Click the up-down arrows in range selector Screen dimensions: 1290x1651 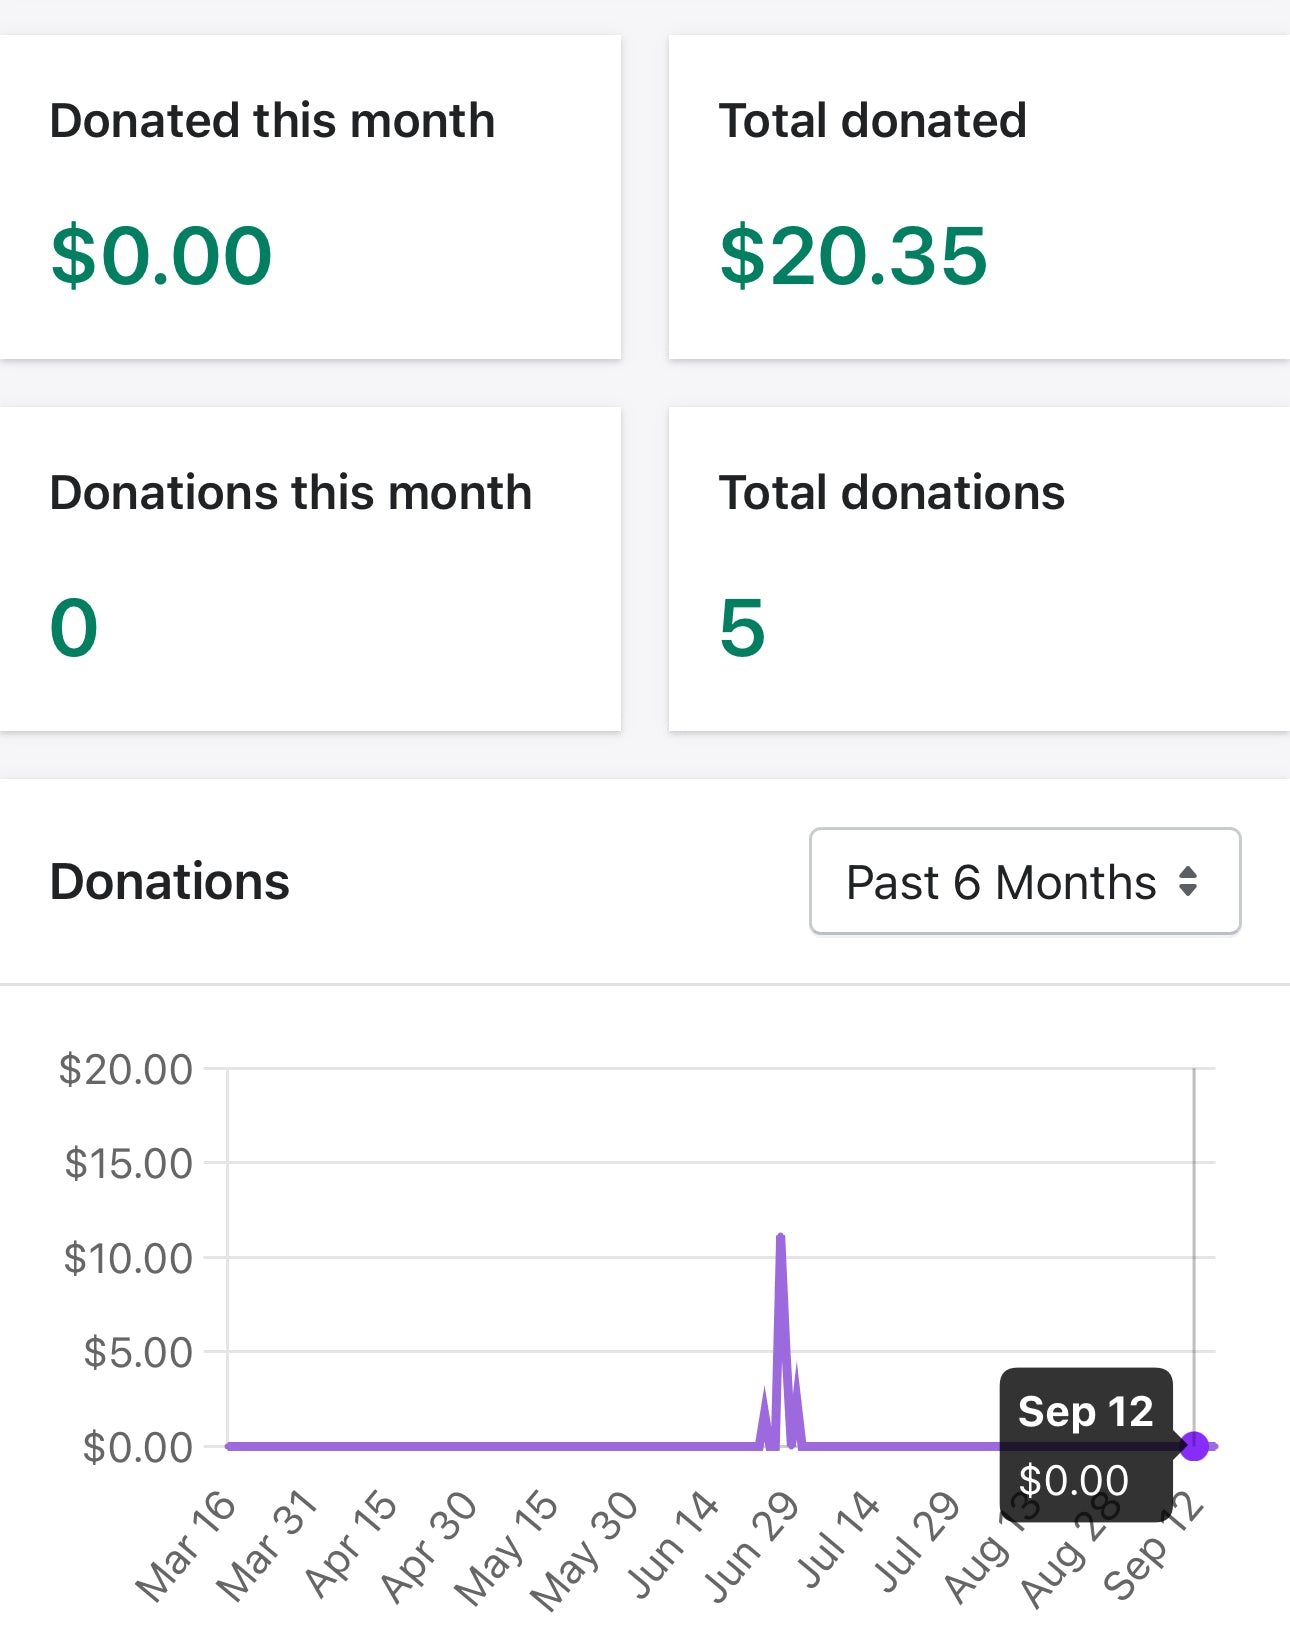point(1187,881)
